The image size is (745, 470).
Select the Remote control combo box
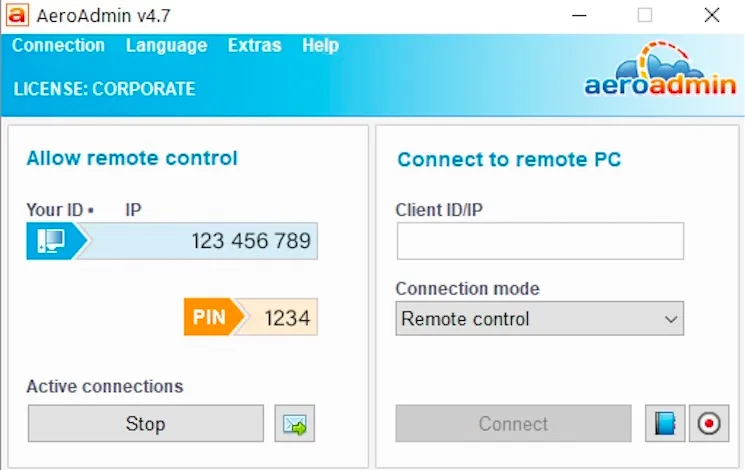(540, 319)
